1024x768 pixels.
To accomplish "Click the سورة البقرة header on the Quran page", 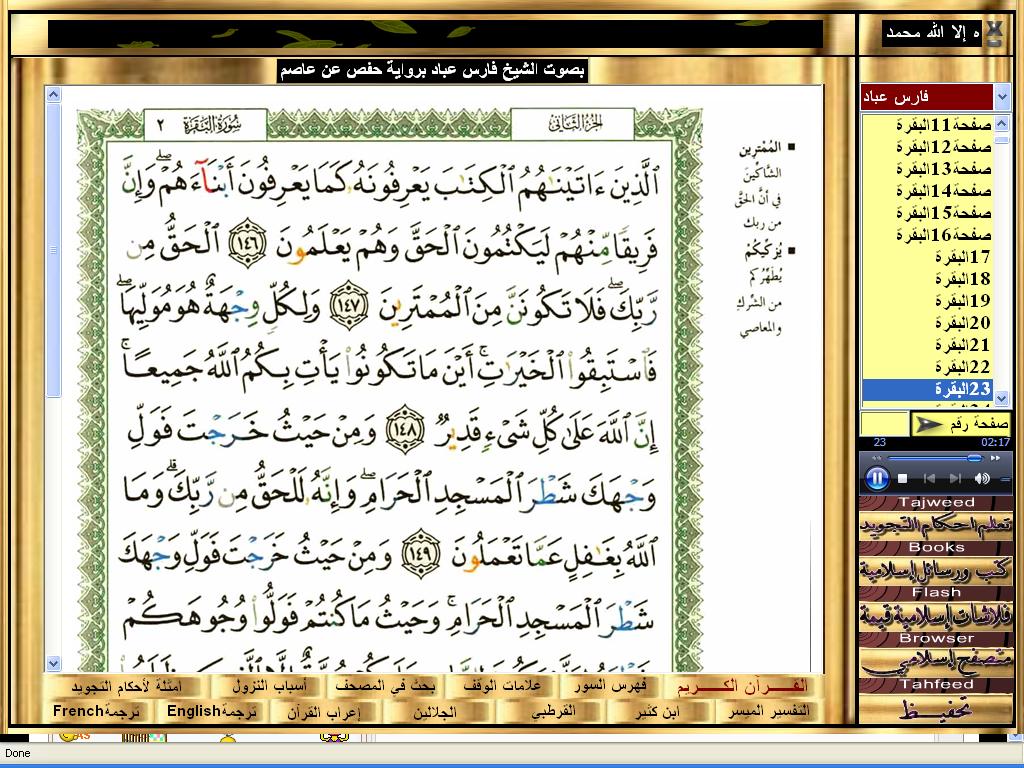I will (x=211, y=124).
